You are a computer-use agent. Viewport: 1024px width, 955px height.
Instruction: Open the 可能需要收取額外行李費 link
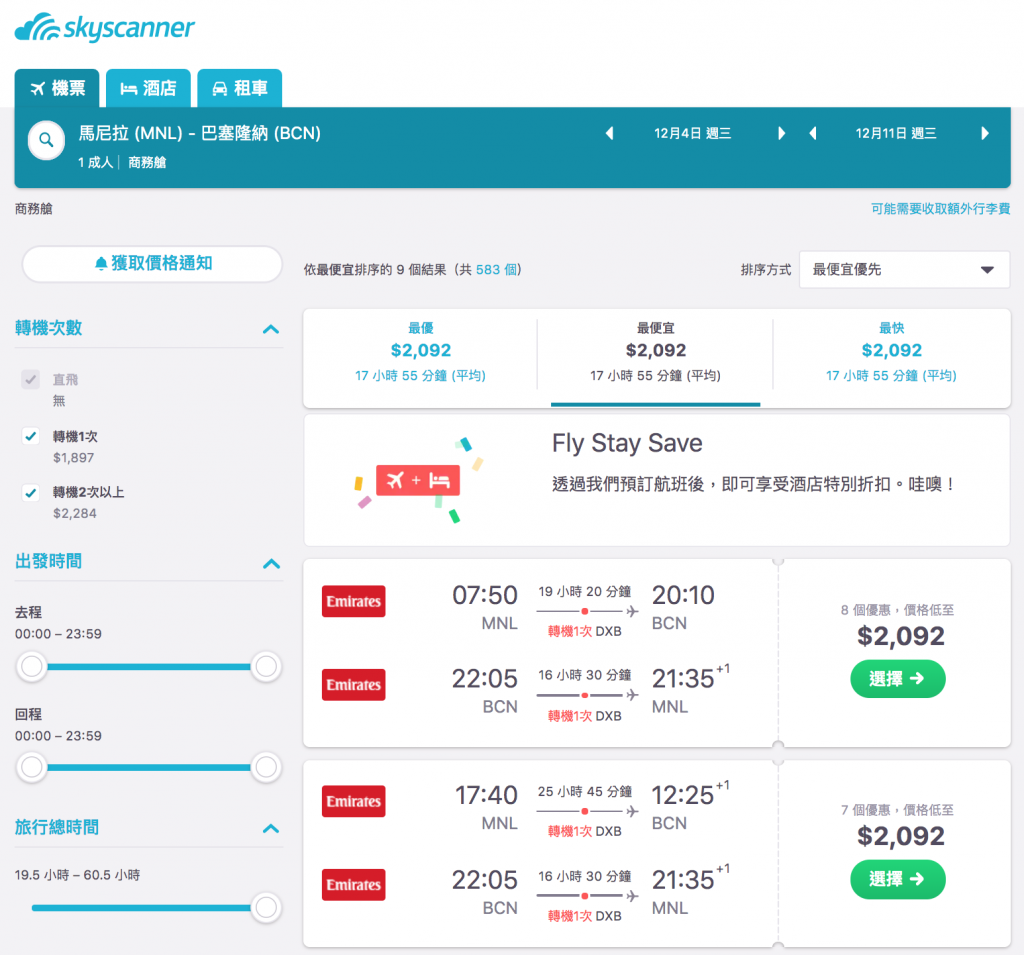[x=940, y=208]
